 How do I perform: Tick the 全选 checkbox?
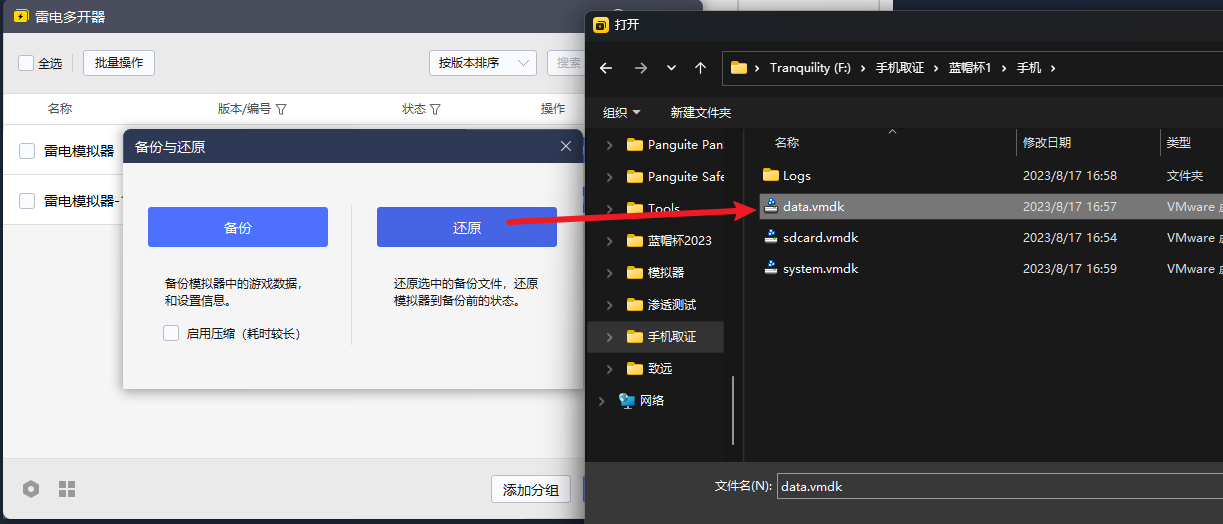(26, 63)
